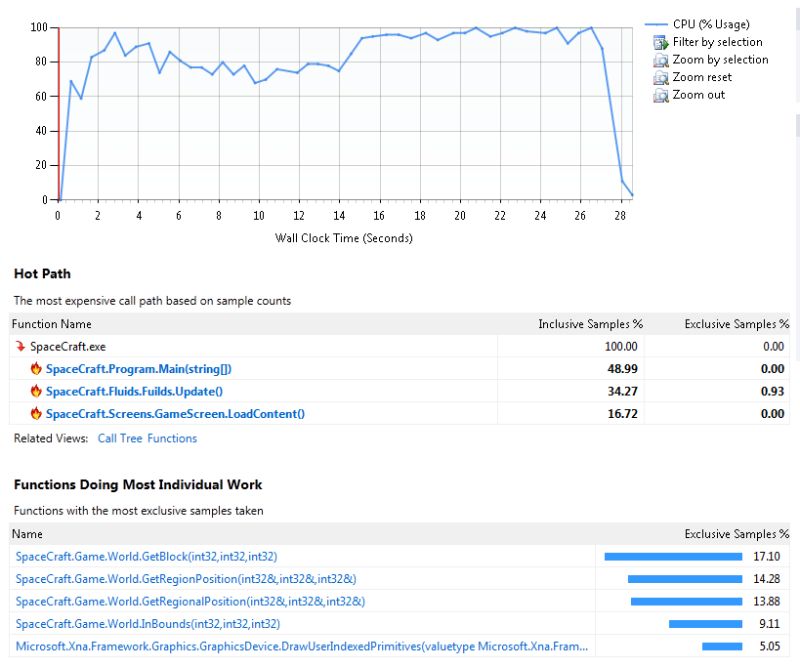Open World.InBounds(int32,int32,int32) function link
The height and width of the screenshot is (667, 800).
point(148,624)
